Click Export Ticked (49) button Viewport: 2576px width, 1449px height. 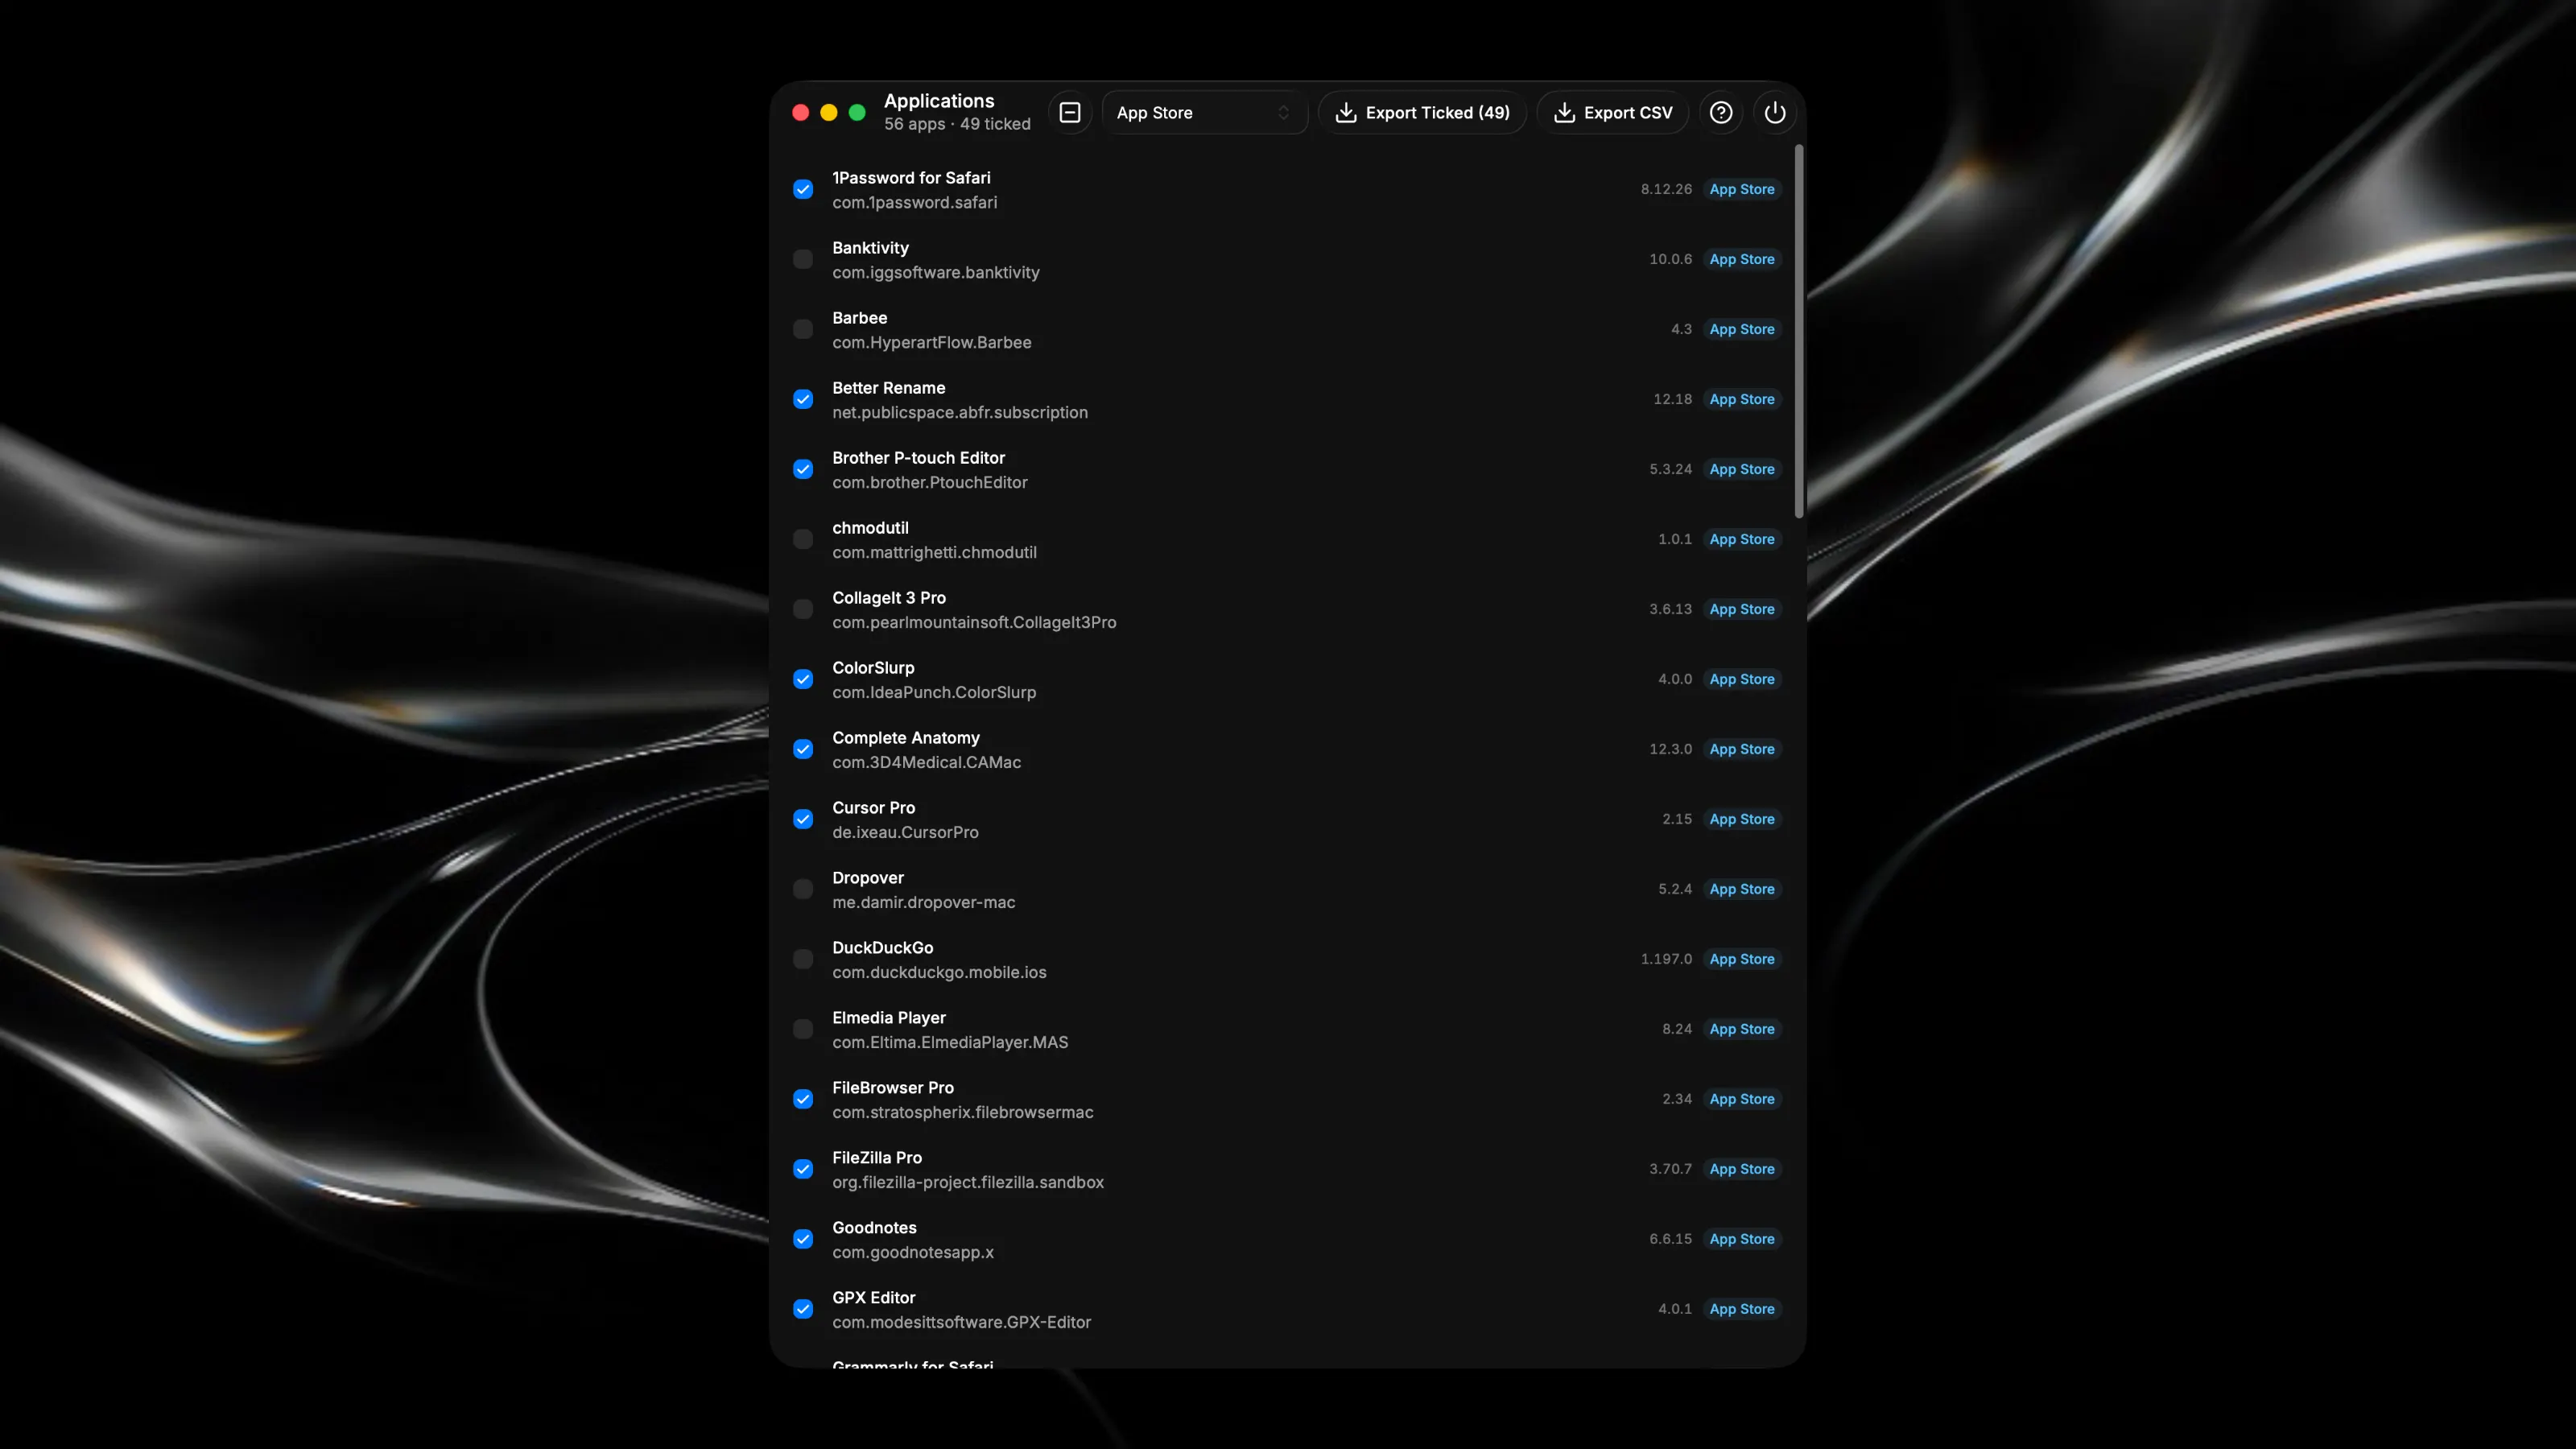pos(1422,113)
